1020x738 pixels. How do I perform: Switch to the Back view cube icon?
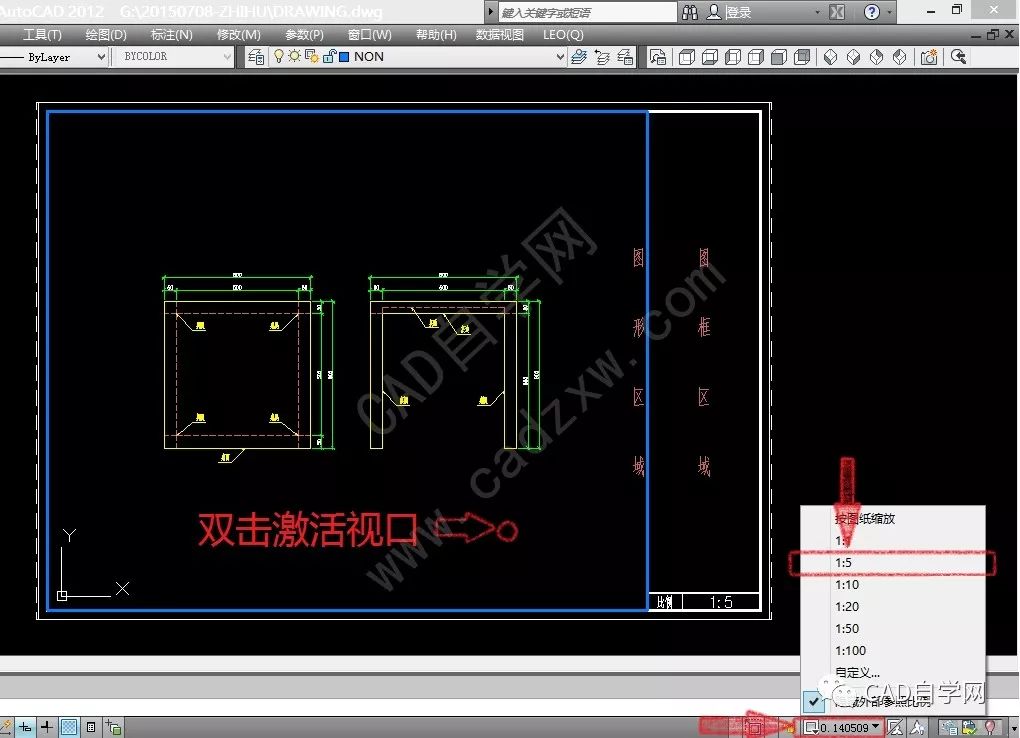(x=803, y=57)
